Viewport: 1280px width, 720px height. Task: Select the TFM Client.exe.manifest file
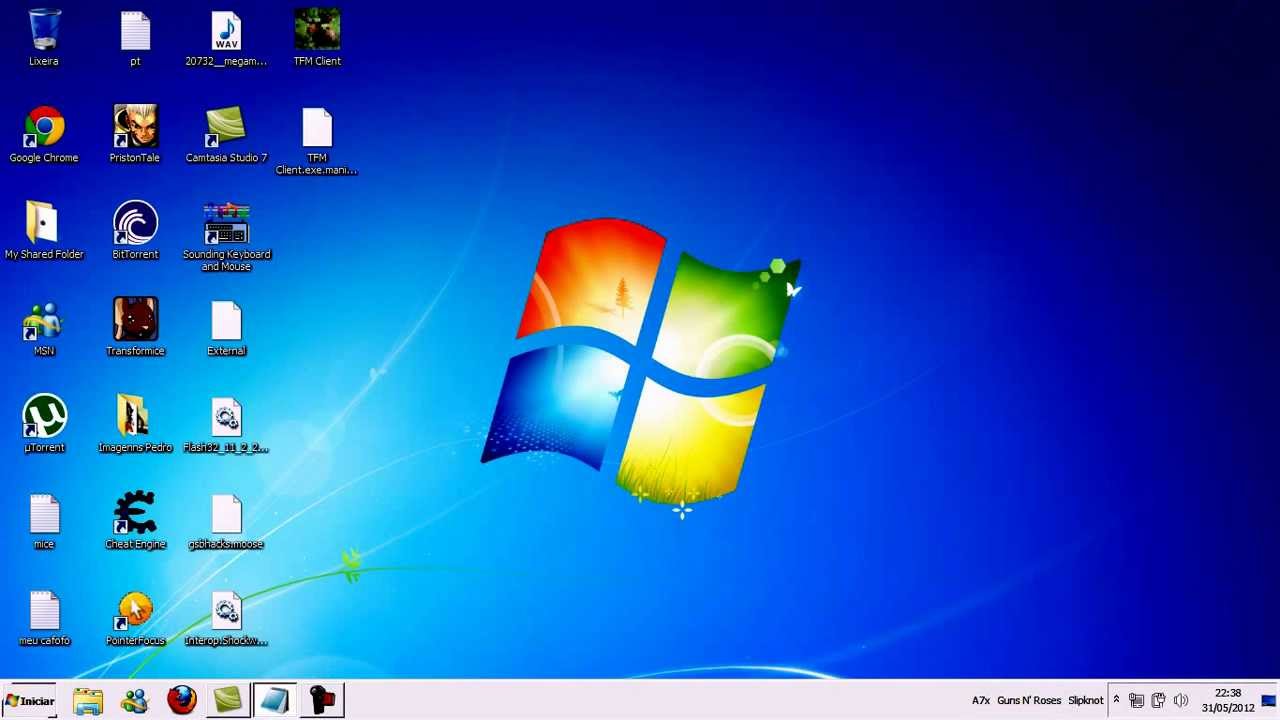click(317, 141)
